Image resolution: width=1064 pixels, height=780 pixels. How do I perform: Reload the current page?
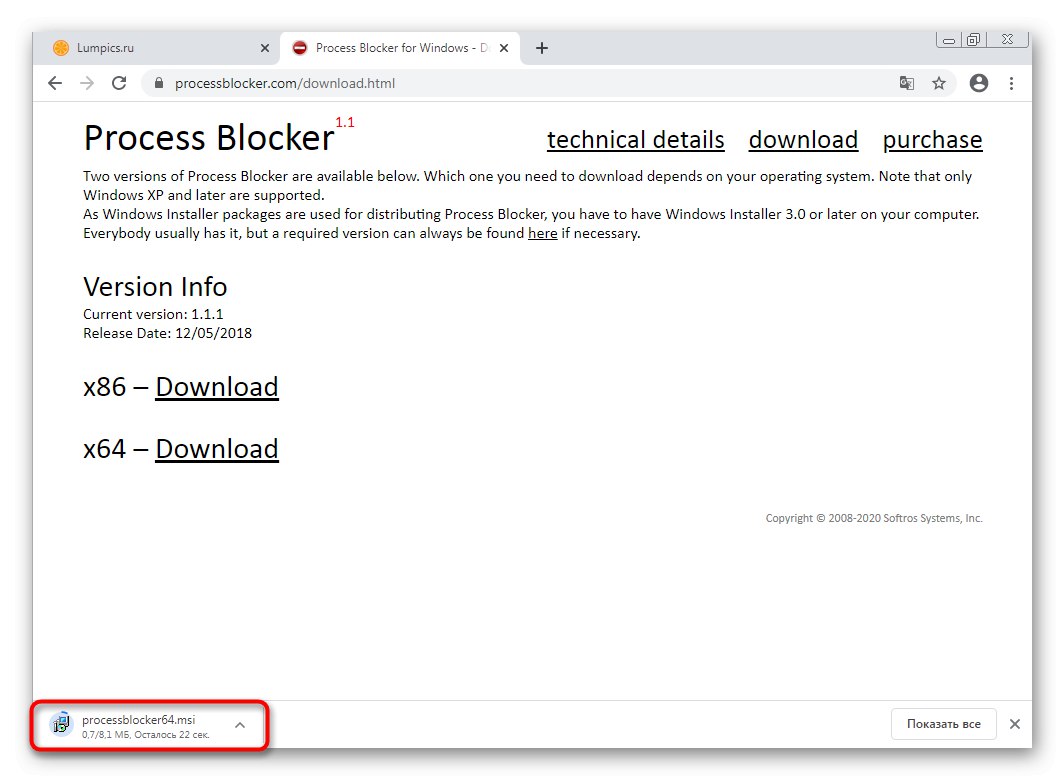(119, 84)
